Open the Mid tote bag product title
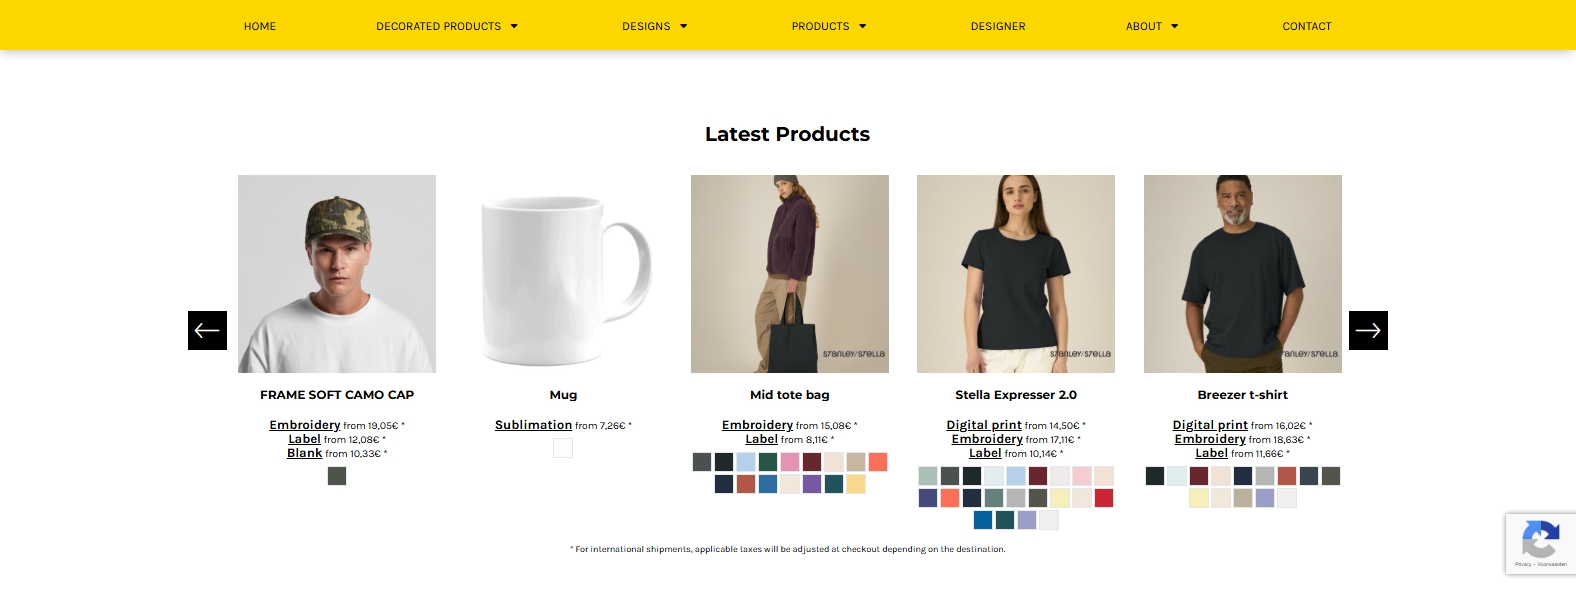Screen dimensions: 1576x594 coord(789,395)
